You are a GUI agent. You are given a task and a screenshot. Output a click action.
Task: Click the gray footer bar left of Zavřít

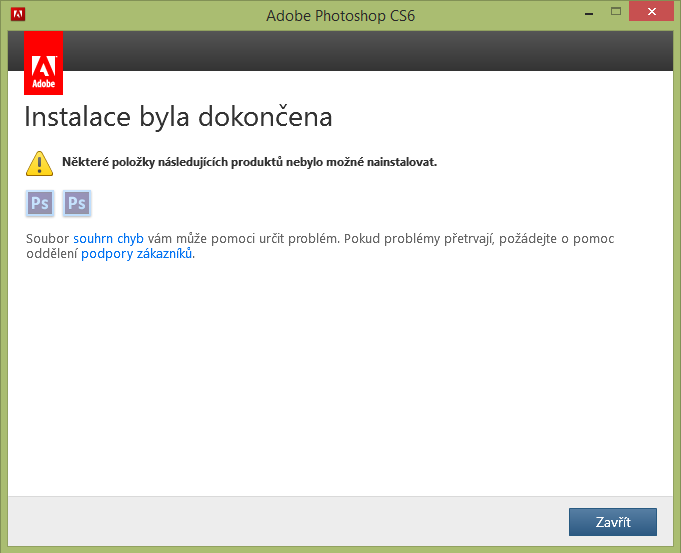(x=280, y=521)
